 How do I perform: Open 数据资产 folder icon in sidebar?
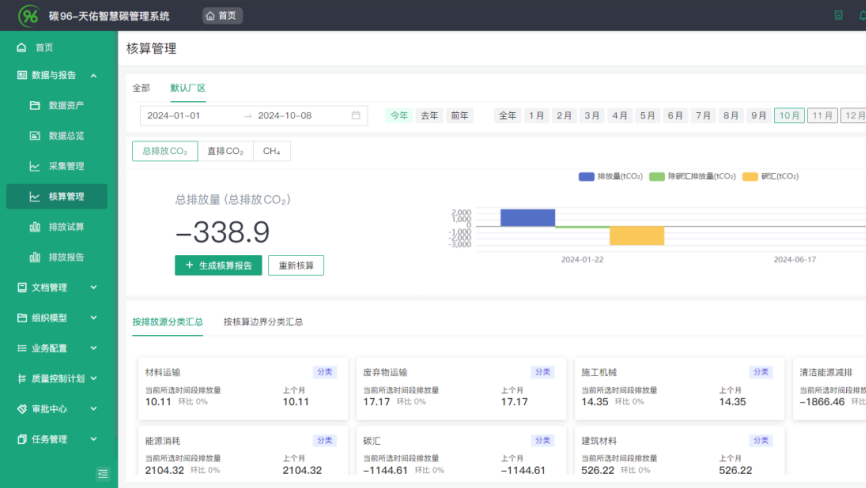[x=35, y=105]
